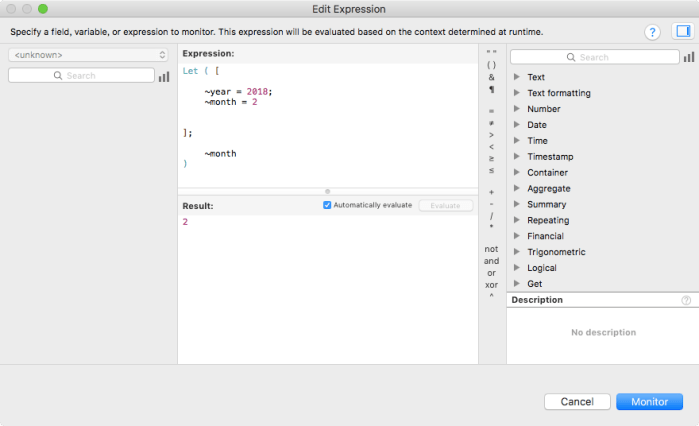Viewport: 699px width, 426px height.
Task: Expand the Text functions category
Action: point(517,77)
